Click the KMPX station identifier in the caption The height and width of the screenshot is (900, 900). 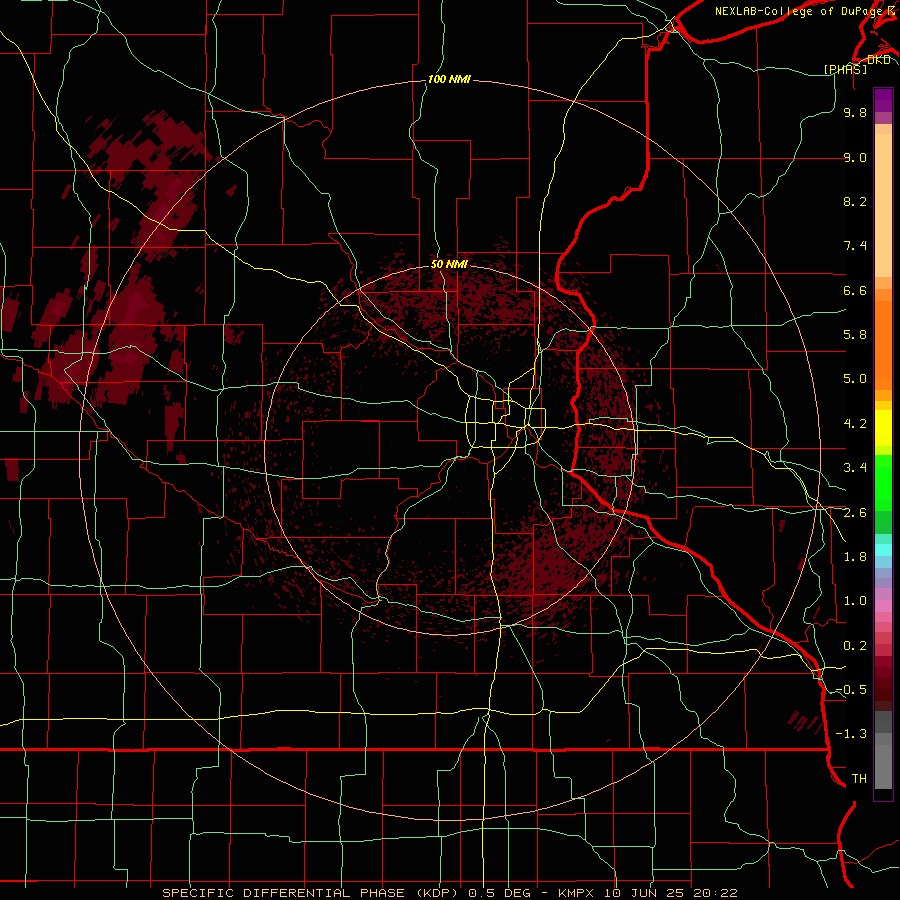click(577, 893)
